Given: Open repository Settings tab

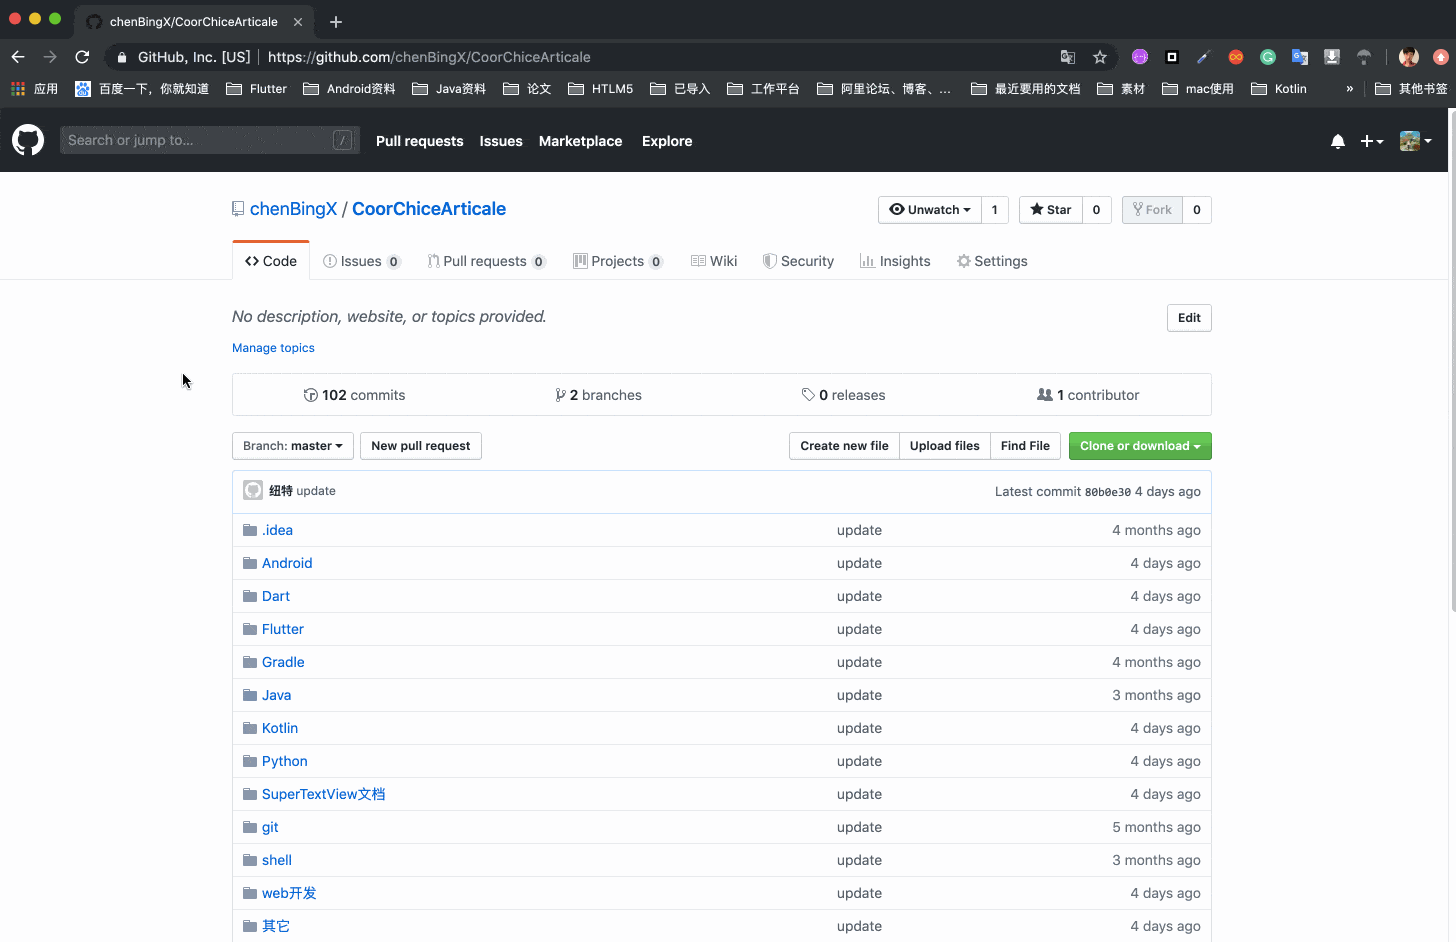Looking at the screenshot, I should (x=992, y=261).
